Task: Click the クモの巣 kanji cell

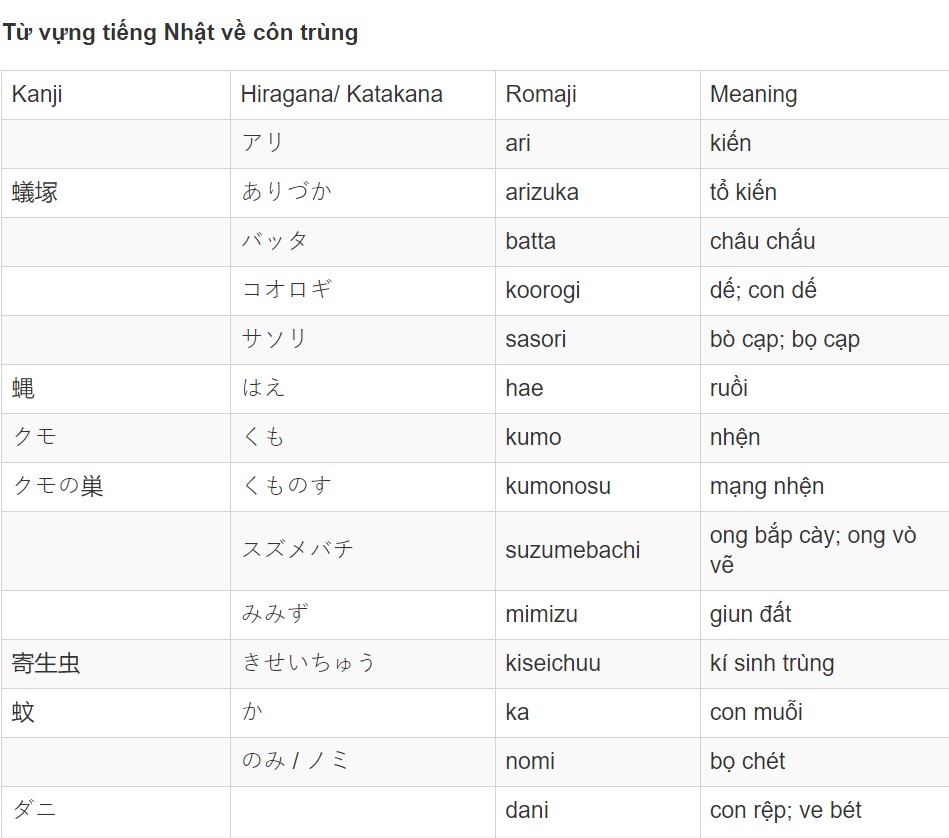Action: pos(116,487)
